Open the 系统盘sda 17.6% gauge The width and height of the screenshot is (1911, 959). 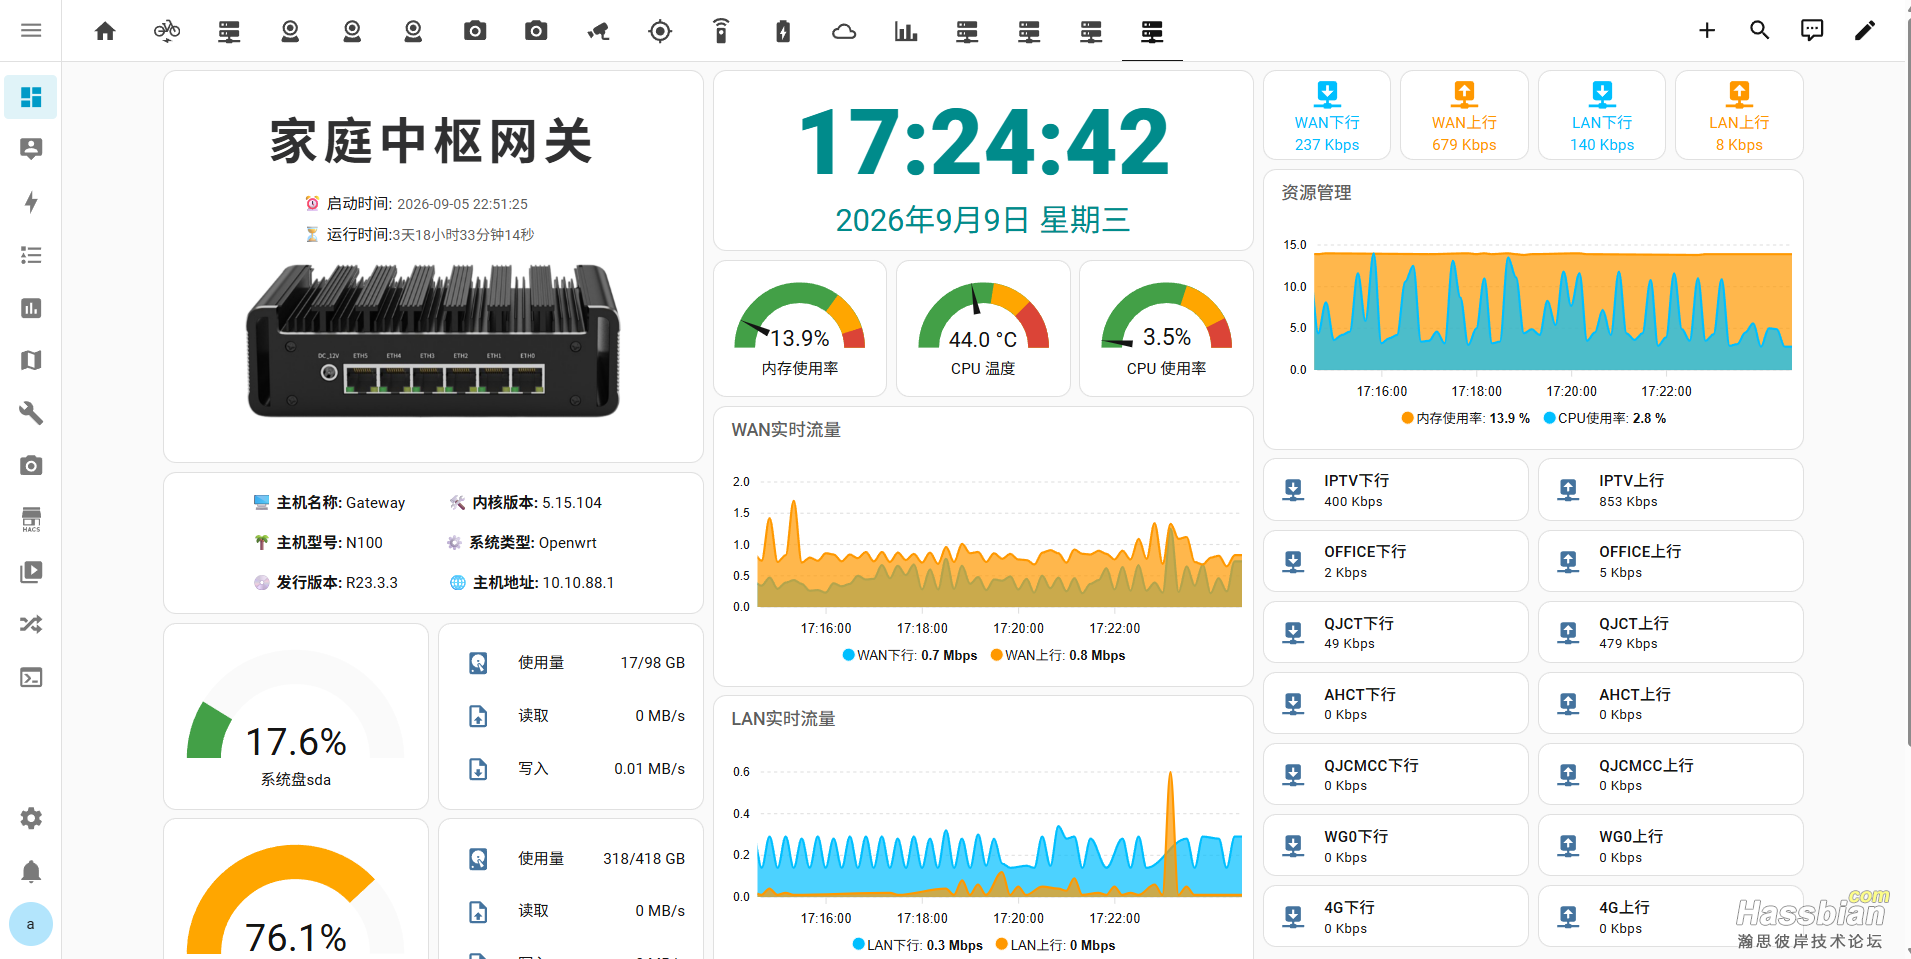coord(296,717)
